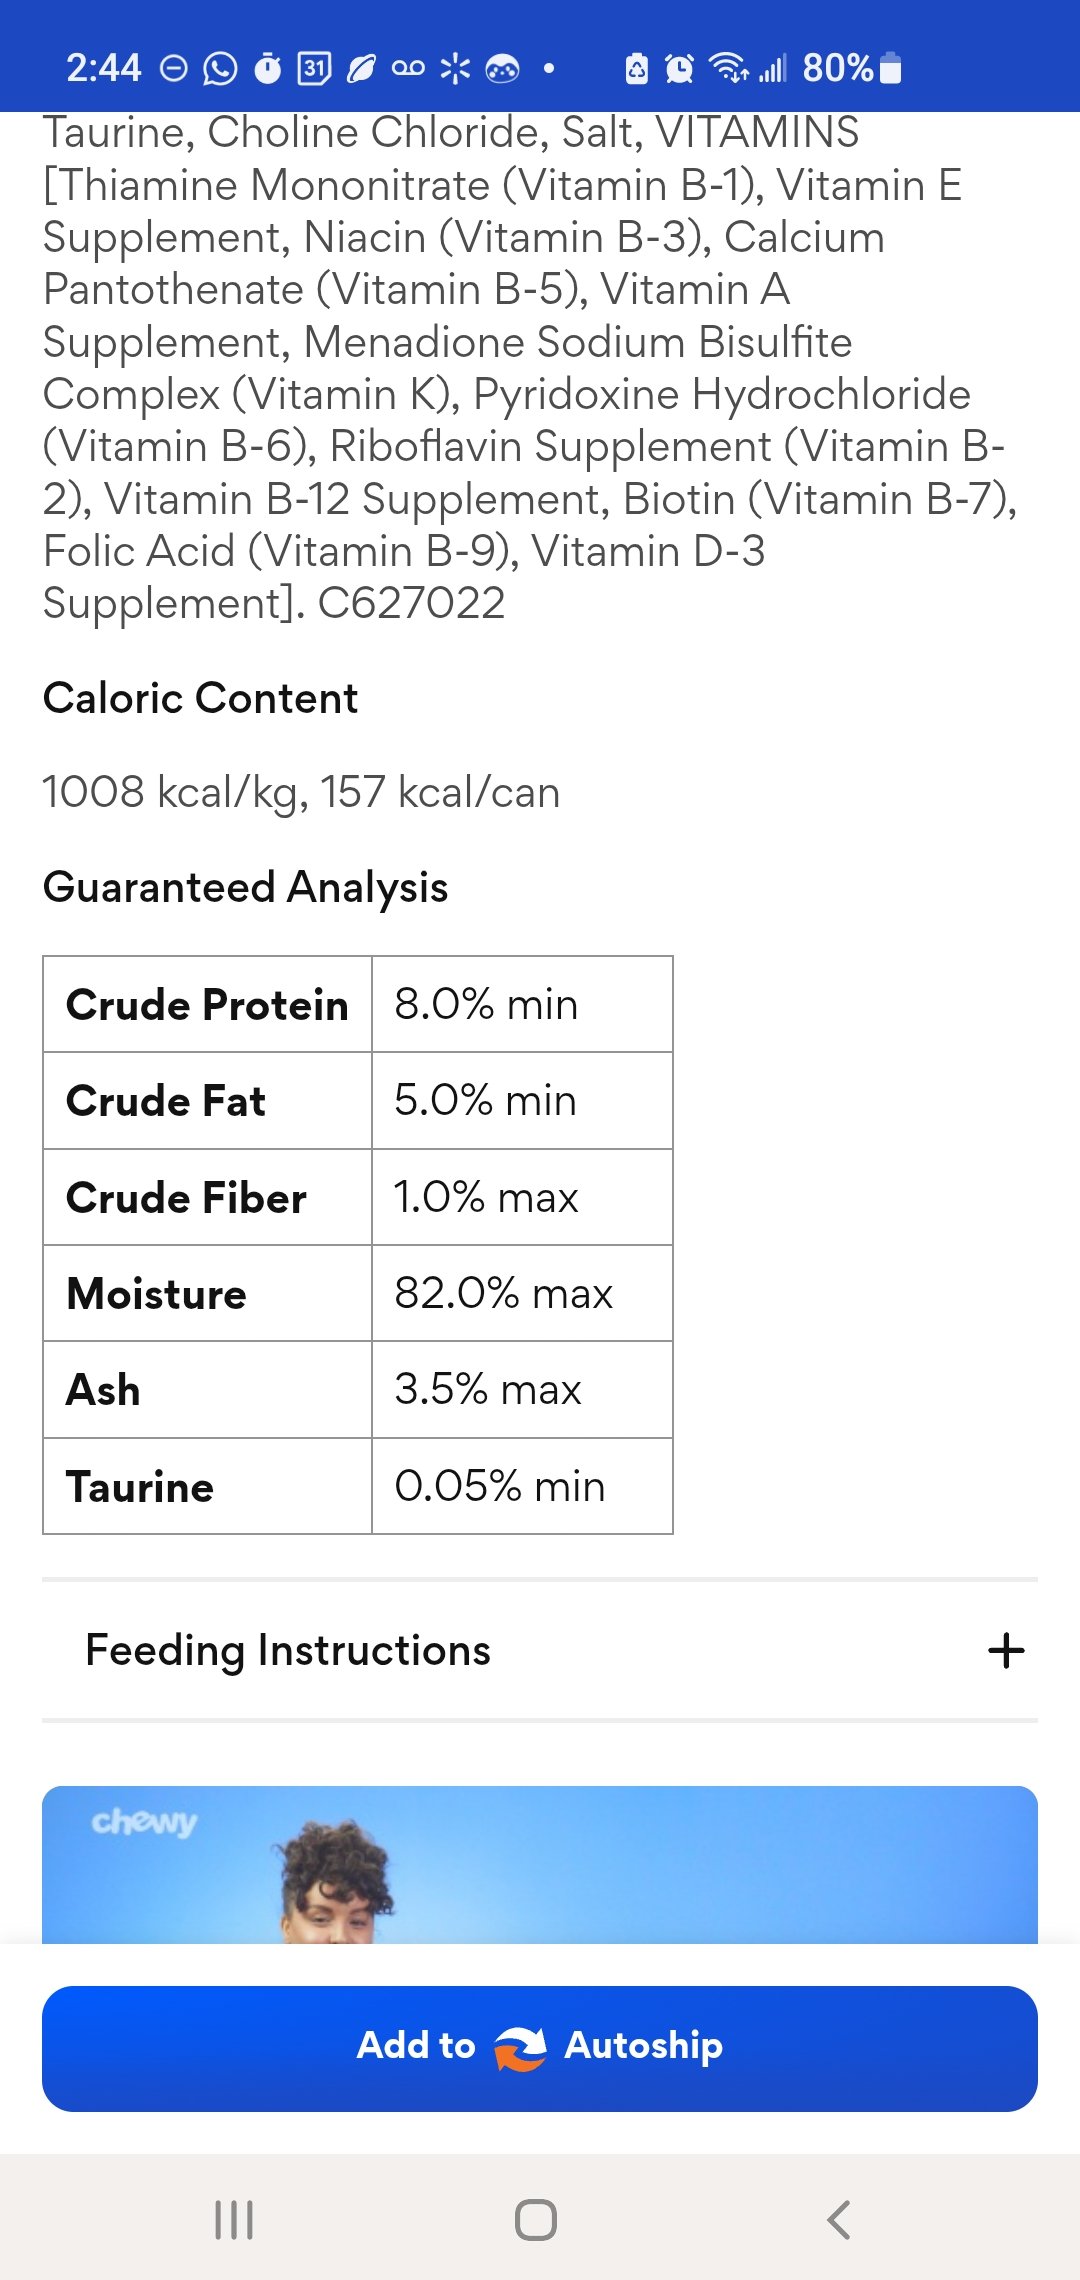1080x2280 pixels.
Task: Select the Crude Protein table row
Action: pos(357,1004)
